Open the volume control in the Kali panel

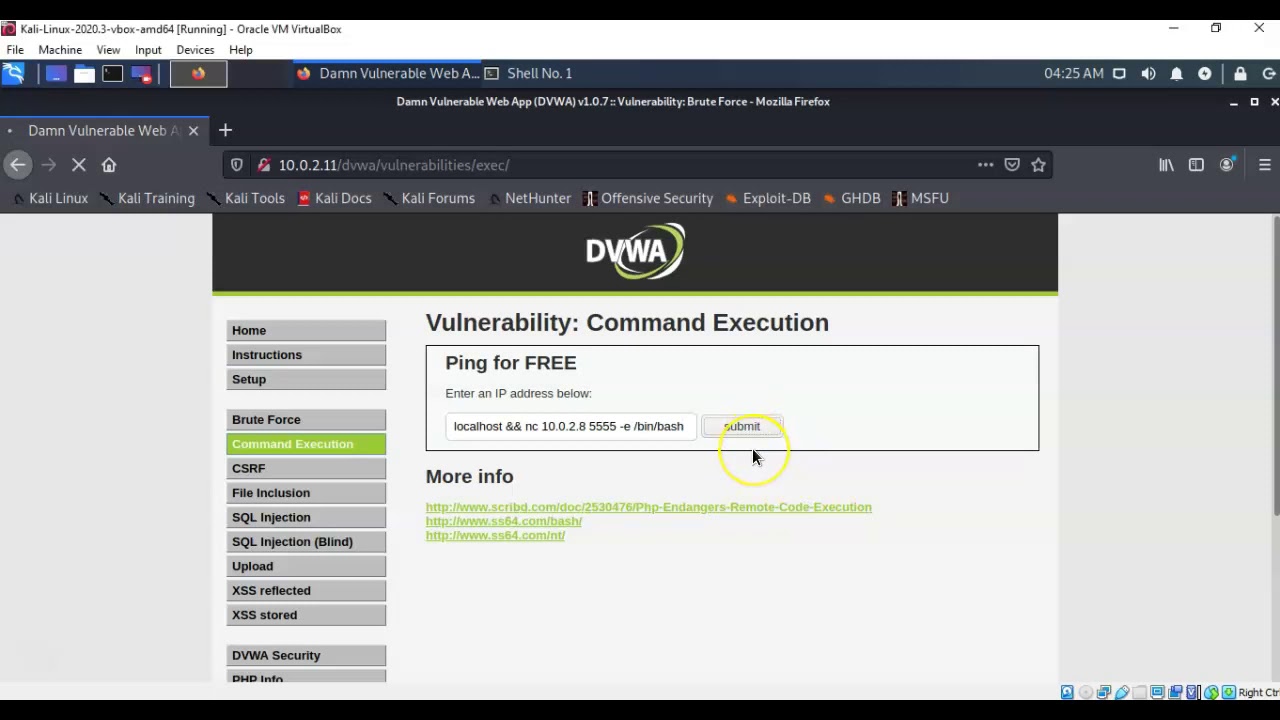1148,73
